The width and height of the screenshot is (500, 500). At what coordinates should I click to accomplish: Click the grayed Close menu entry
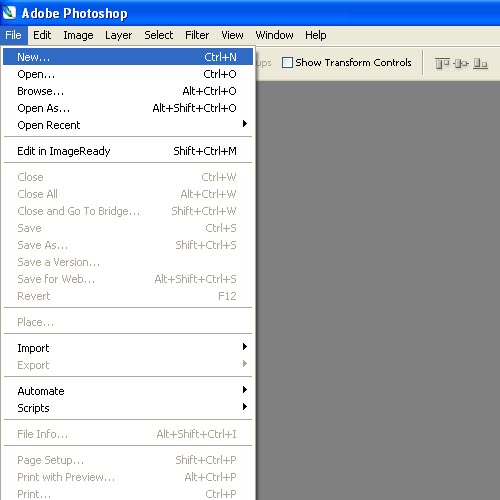coord(128,177)
